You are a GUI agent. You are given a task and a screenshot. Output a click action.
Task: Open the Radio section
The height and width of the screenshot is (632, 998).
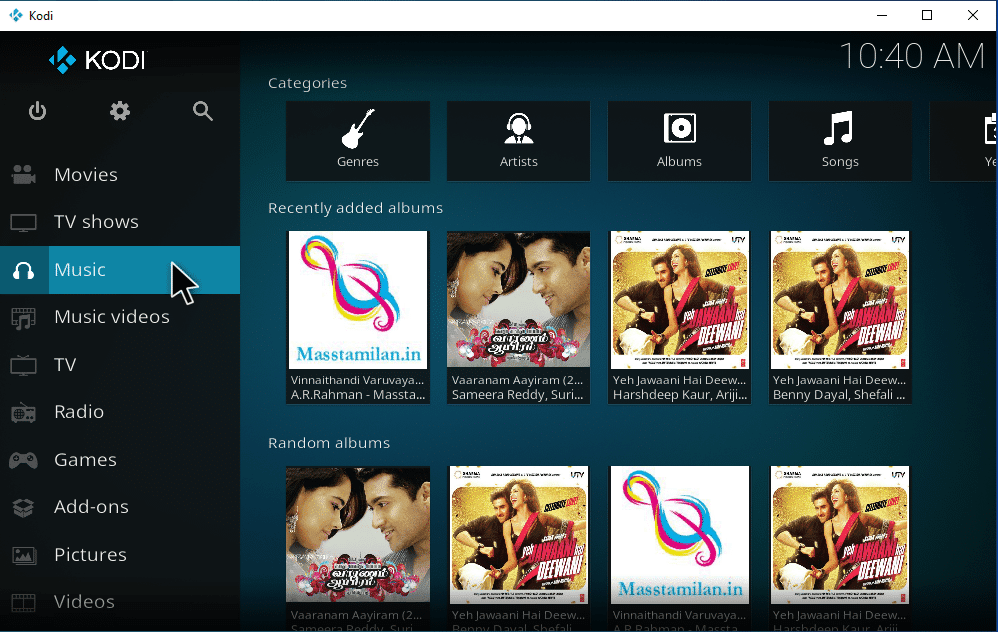pos(78,412)
